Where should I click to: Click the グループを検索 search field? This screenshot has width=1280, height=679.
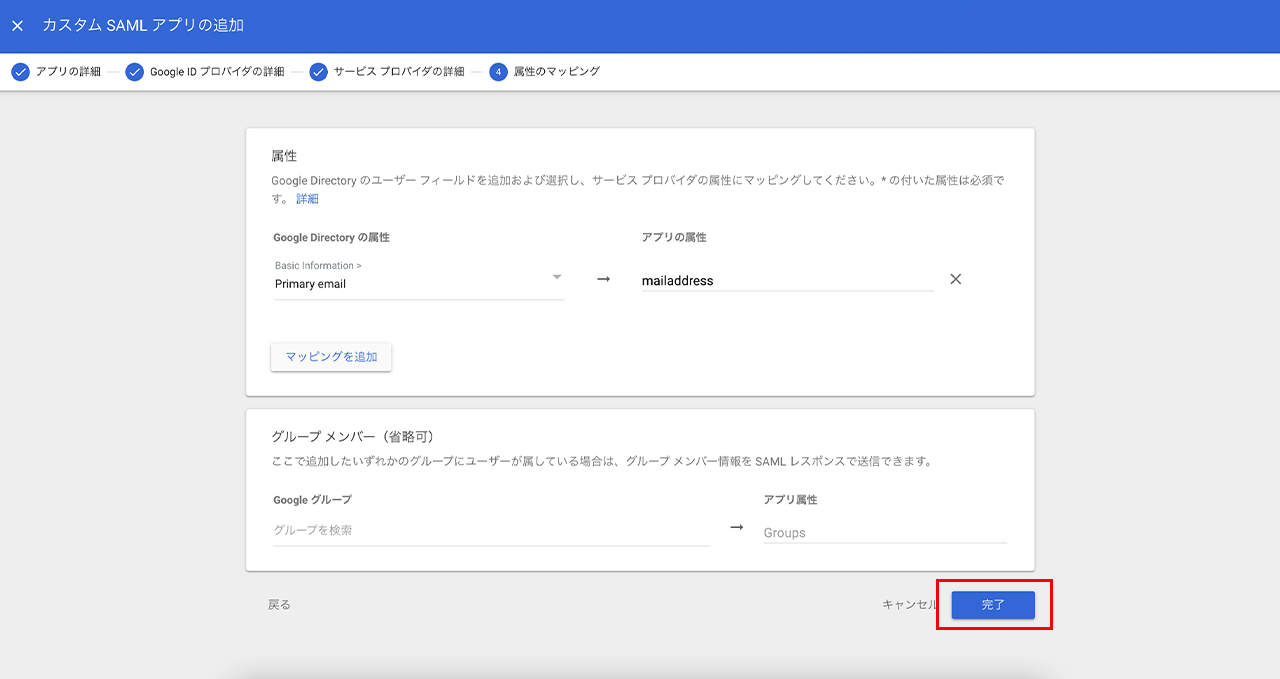[x=490, y=531]
